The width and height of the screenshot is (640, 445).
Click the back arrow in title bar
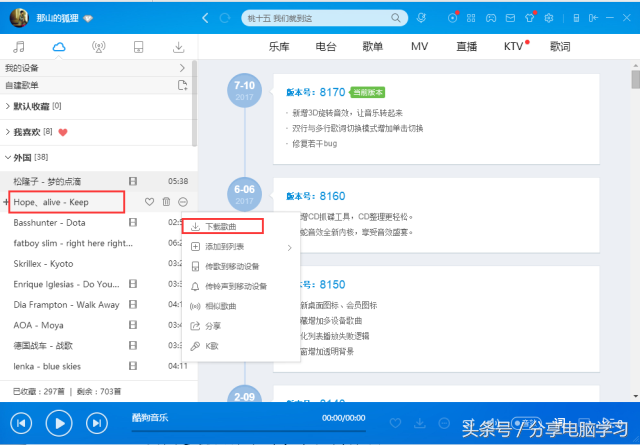205,18
